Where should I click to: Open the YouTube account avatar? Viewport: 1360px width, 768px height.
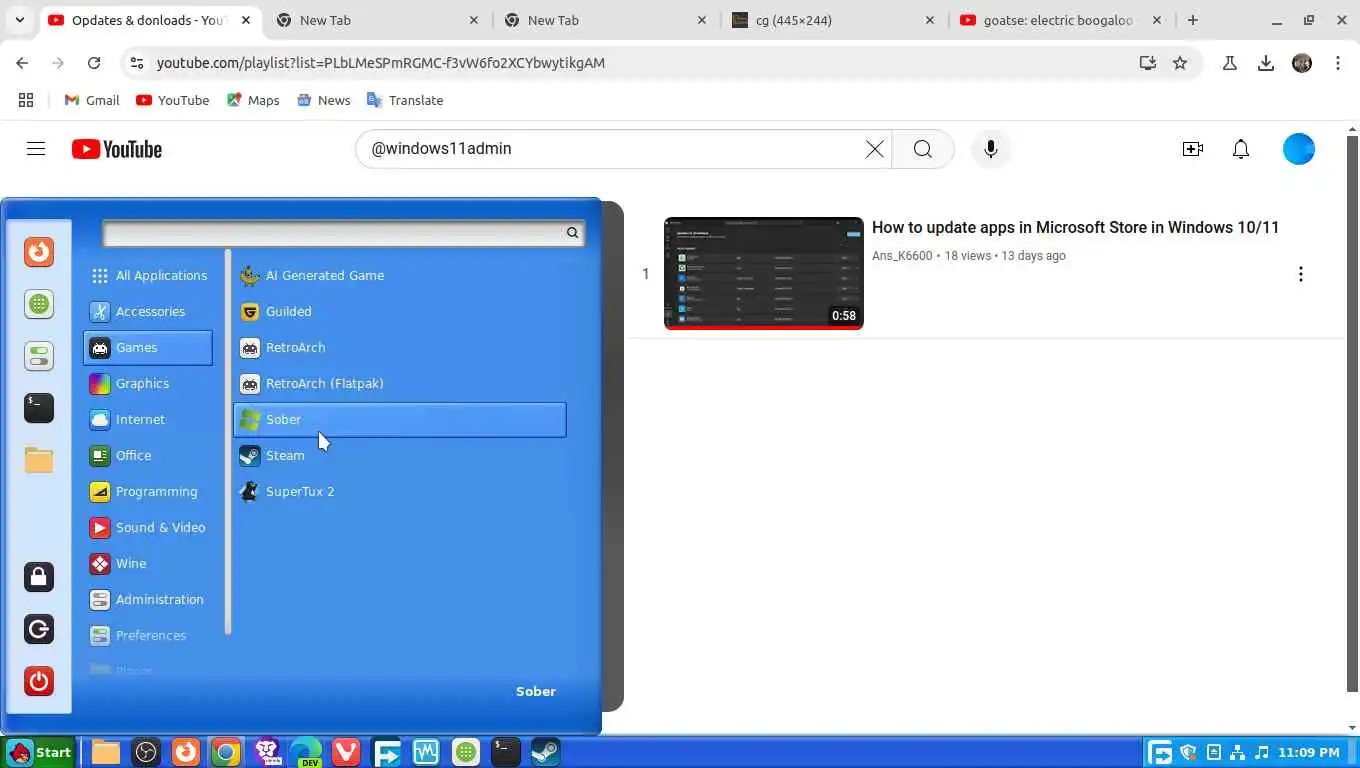click(1298, 149)
